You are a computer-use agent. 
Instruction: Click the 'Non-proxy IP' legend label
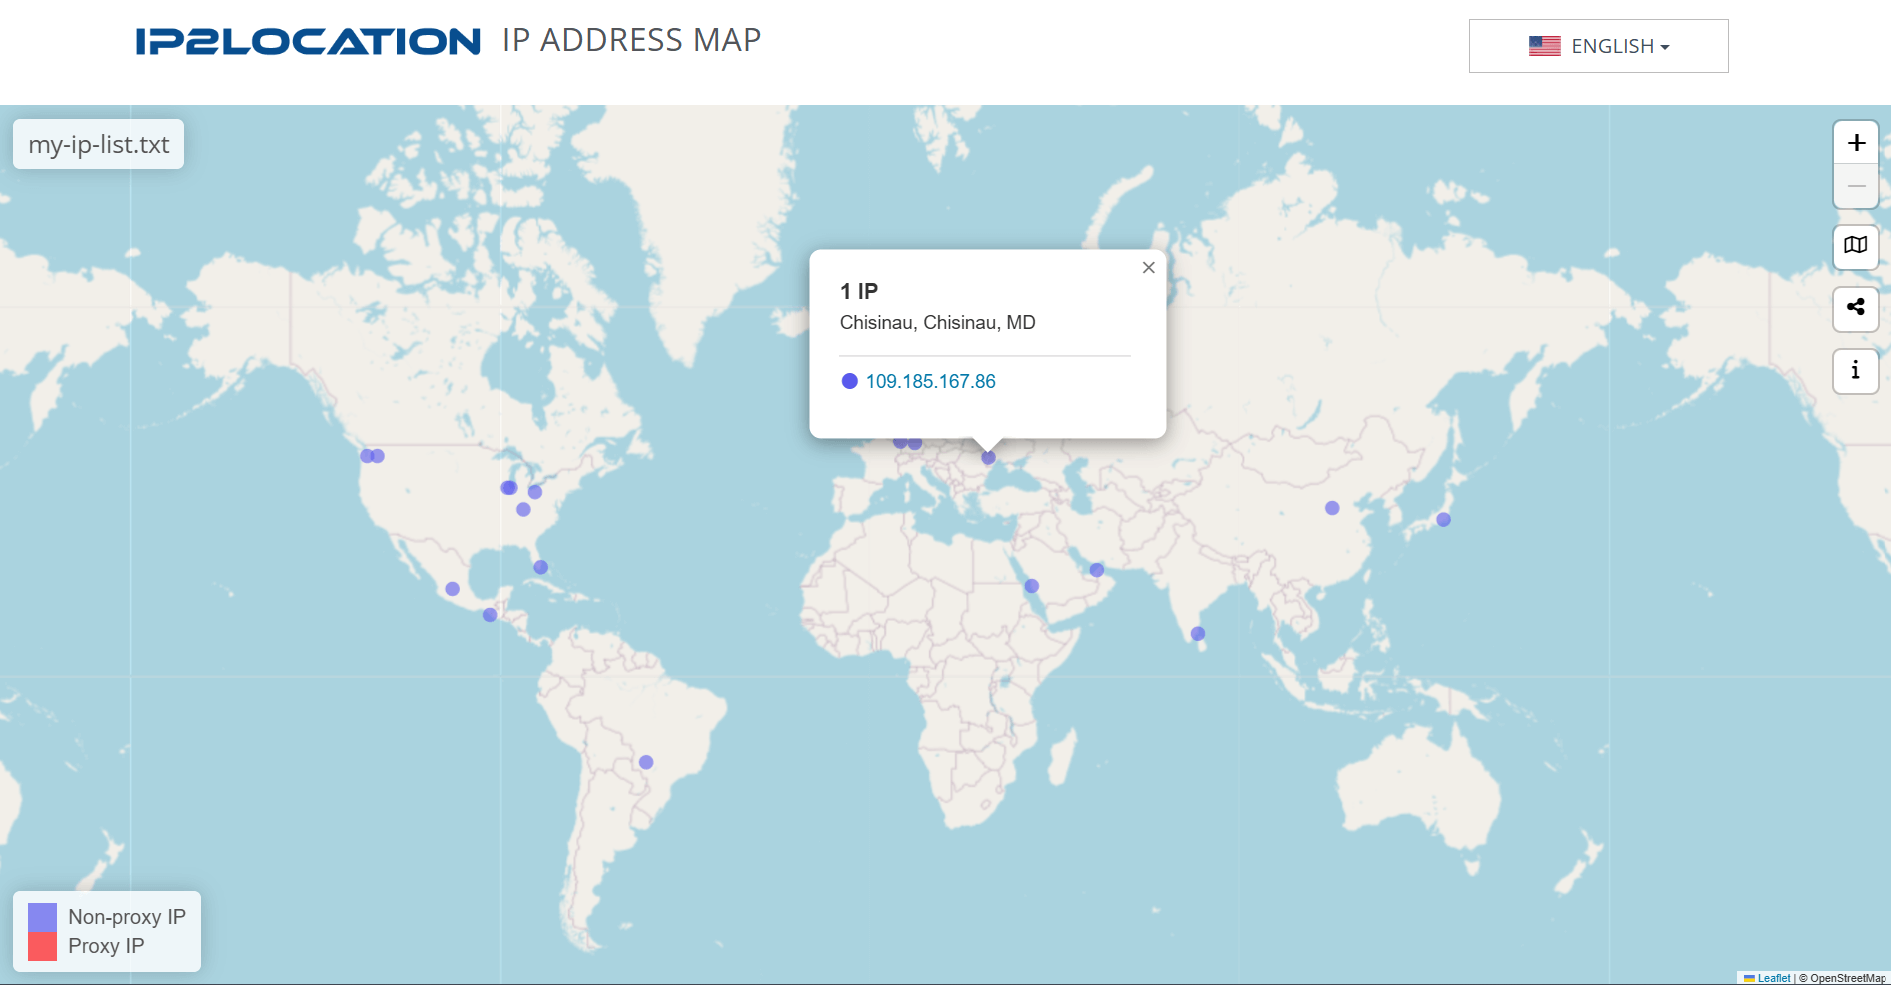tap(127, 917)
